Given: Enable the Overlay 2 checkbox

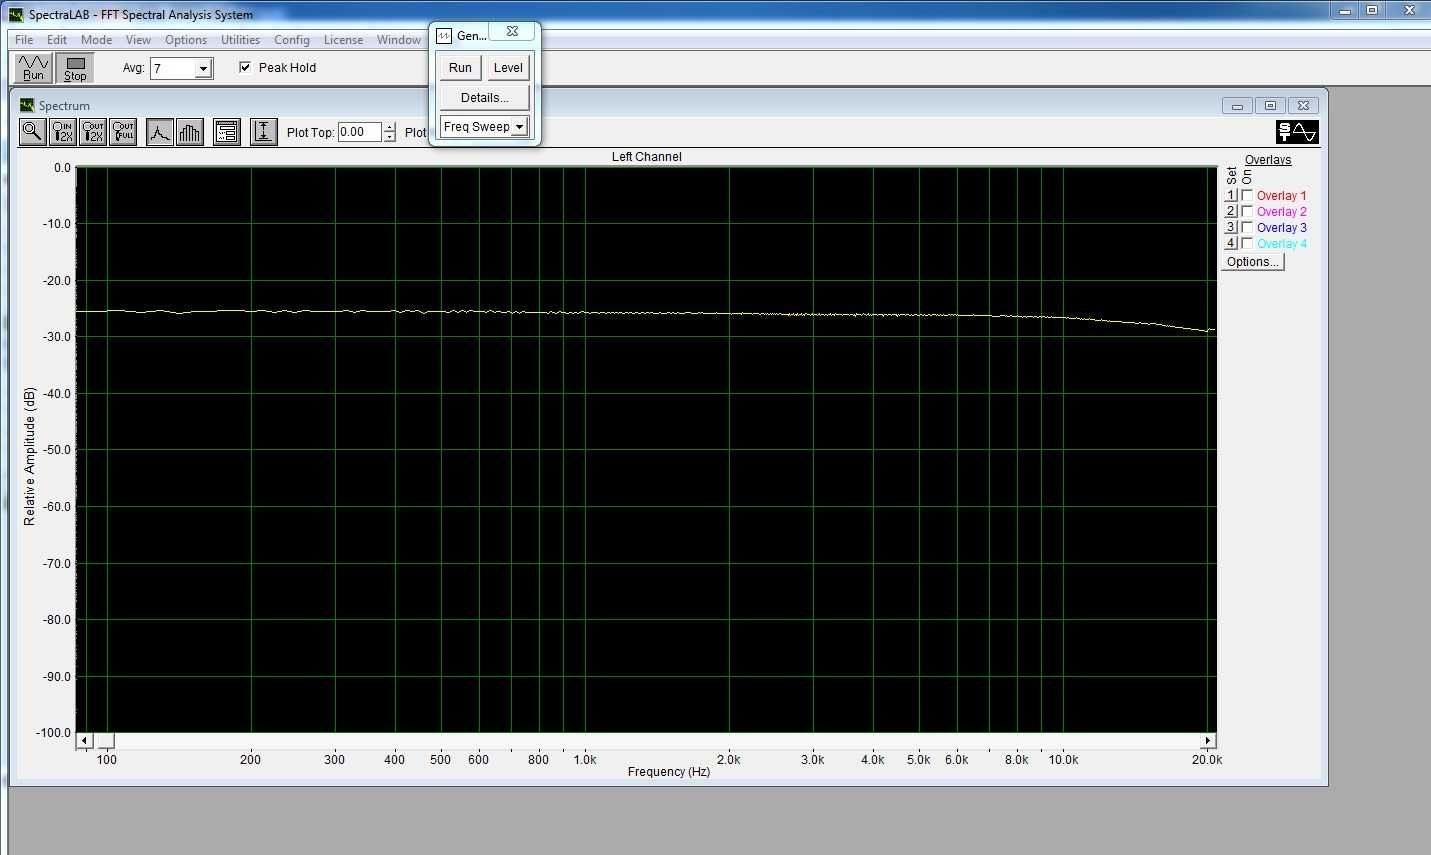Looking at the screenshot, I should pyautogui.click(x=1247, y=212).
